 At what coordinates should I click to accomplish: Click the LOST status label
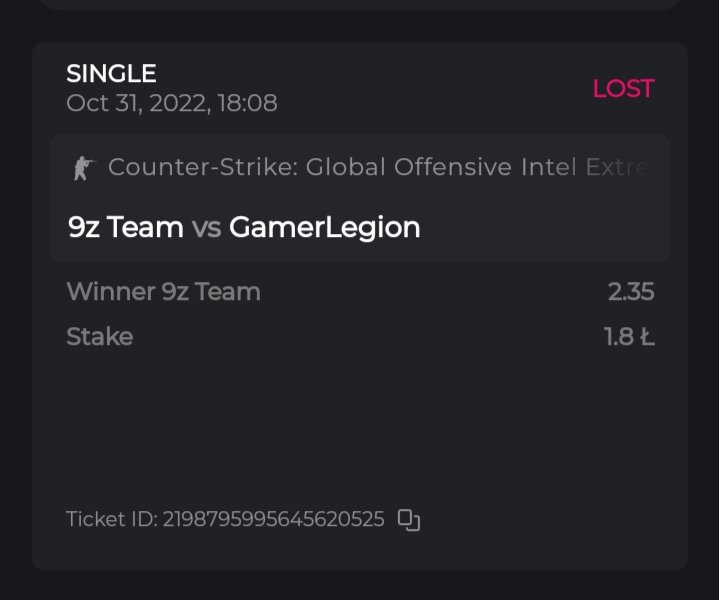[x=622, y=89]
